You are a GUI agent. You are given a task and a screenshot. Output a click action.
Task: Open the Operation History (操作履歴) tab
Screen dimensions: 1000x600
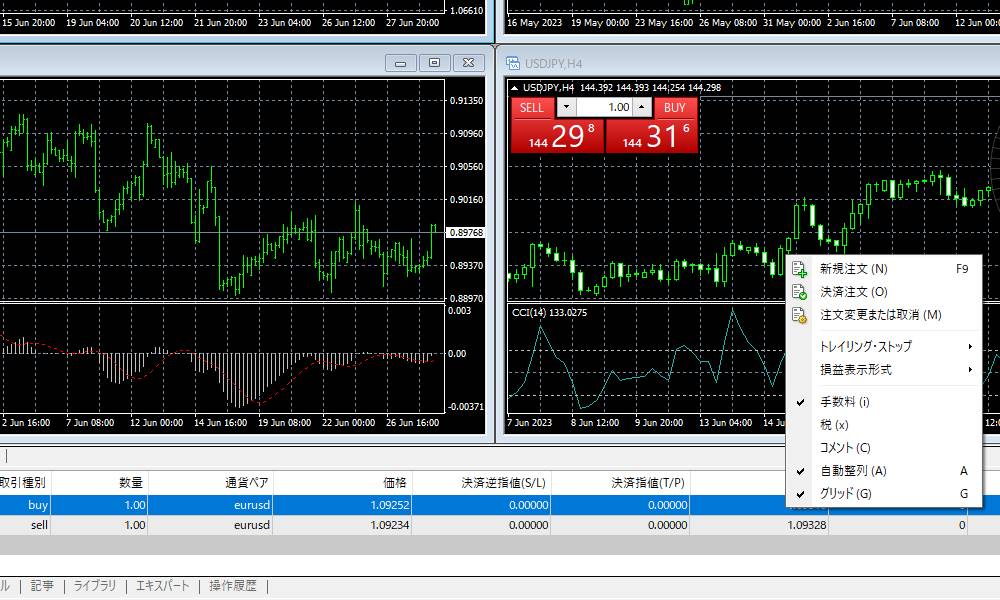[232, 586]
